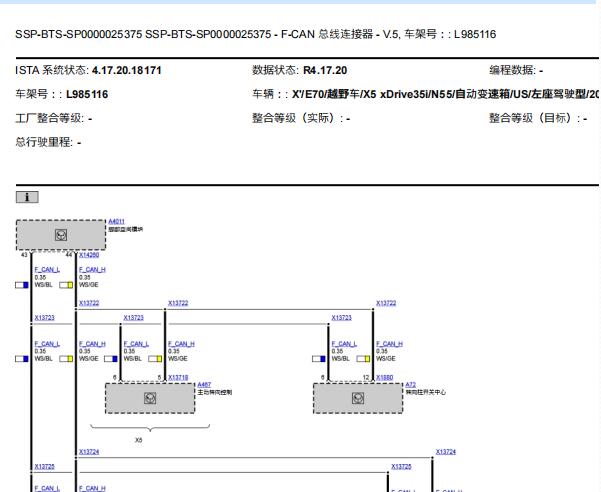Click the dashed A72 module box
Screen dimensions: 601x492
(x=358, y=398)
